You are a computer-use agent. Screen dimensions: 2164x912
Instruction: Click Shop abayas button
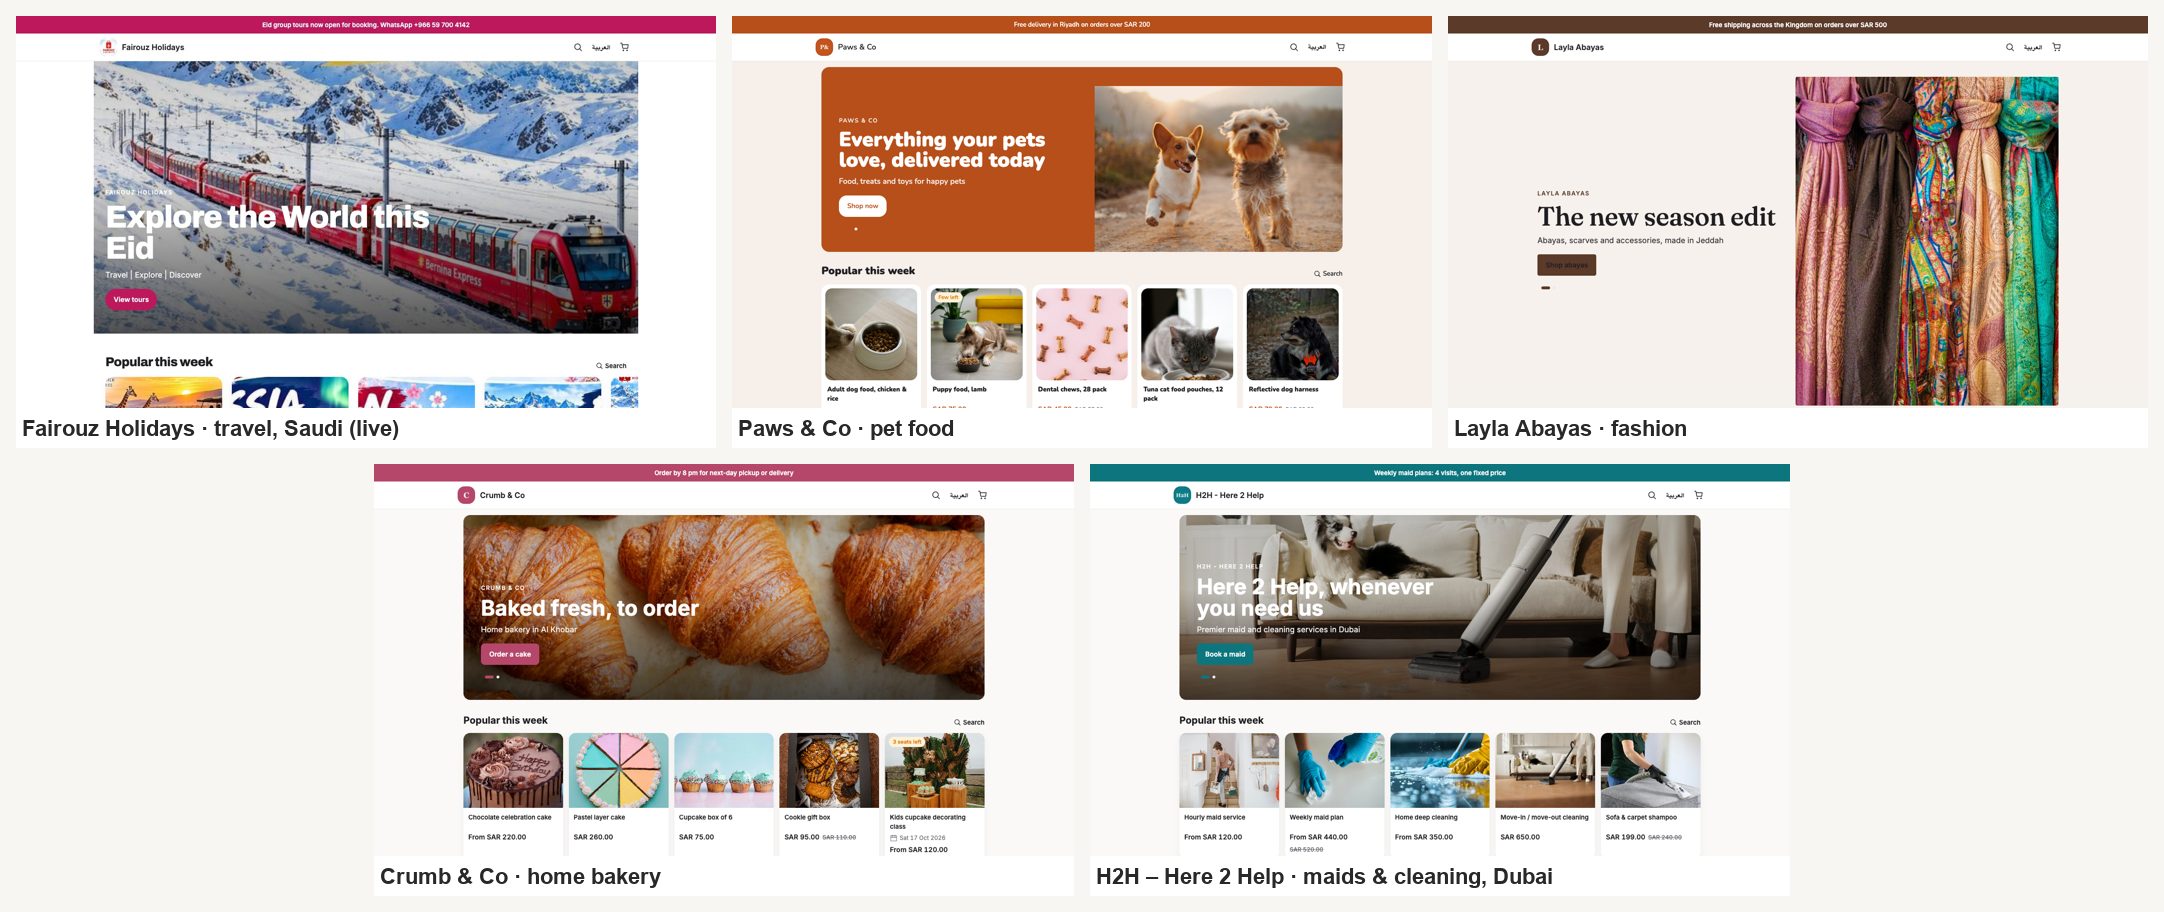(x=1566, y=265)
